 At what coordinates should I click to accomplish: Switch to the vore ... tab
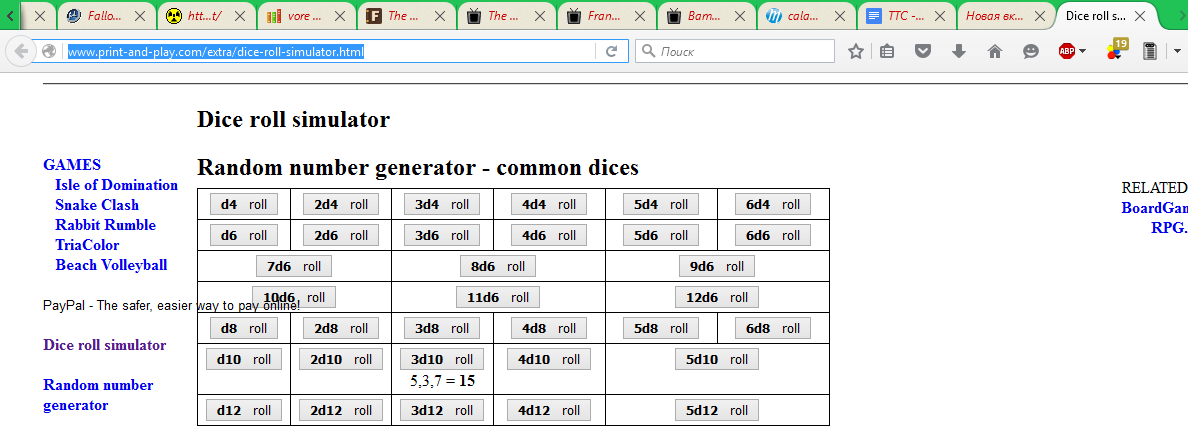tap(304, 15)
